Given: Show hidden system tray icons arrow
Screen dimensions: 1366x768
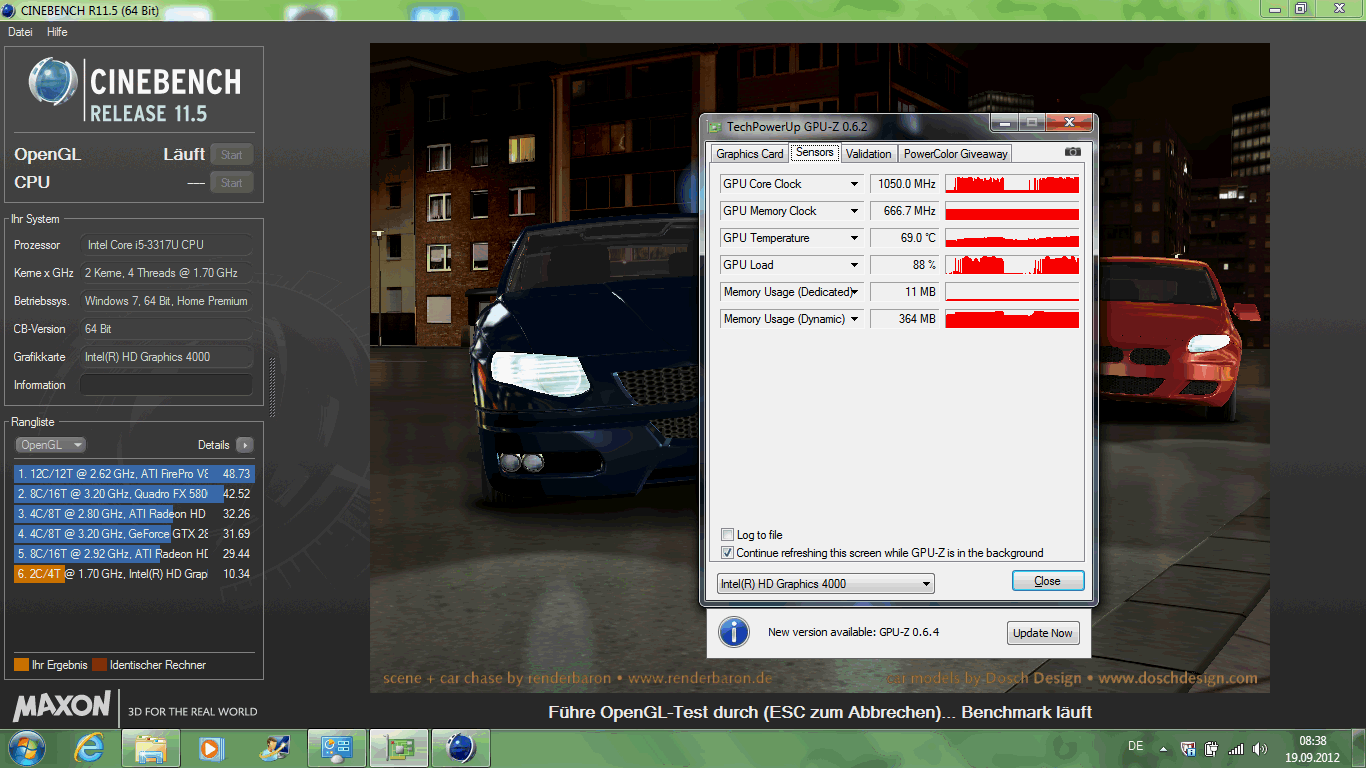Looking at the screenshot, I should coord(1163,748).
